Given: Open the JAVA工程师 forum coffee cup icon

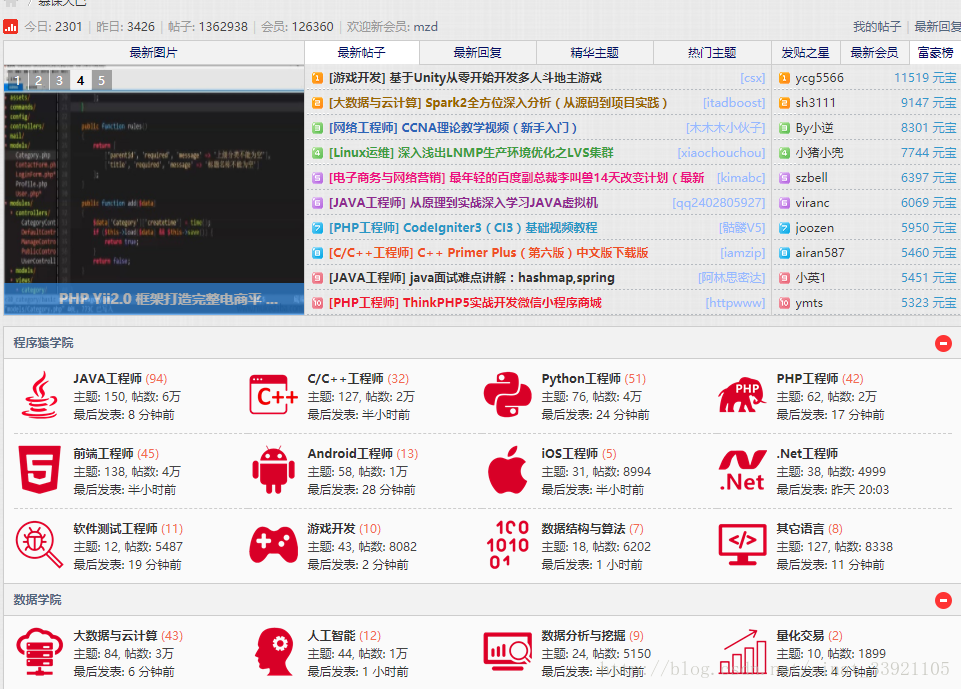Looking at the screenshot, I should (x=40, y=396).
